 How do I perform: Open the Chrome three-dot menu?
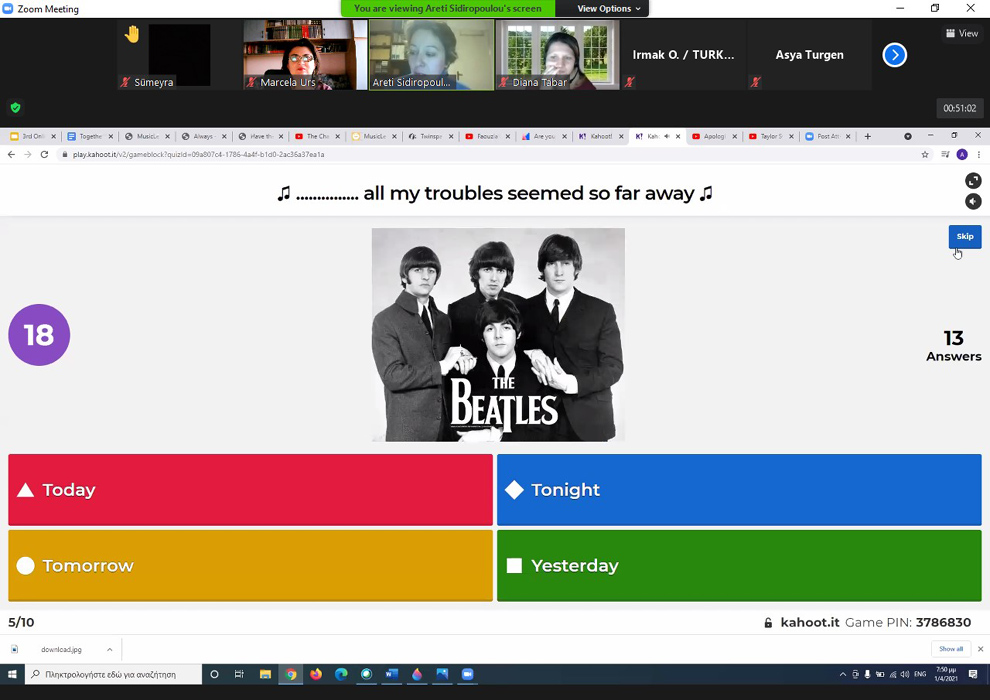pos(979,155)
